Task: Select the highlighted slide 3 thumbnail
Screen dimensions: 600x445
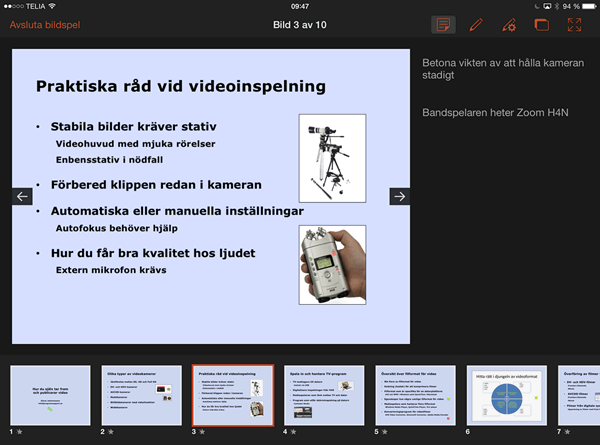Action: click(232, 395)
